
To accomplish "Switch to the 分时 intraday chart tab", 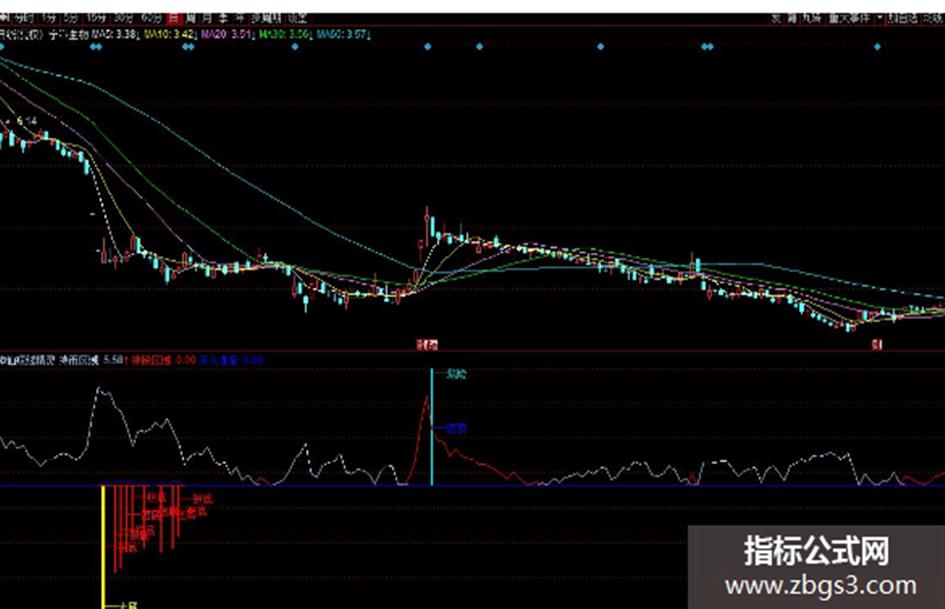I will click(24, 18).
